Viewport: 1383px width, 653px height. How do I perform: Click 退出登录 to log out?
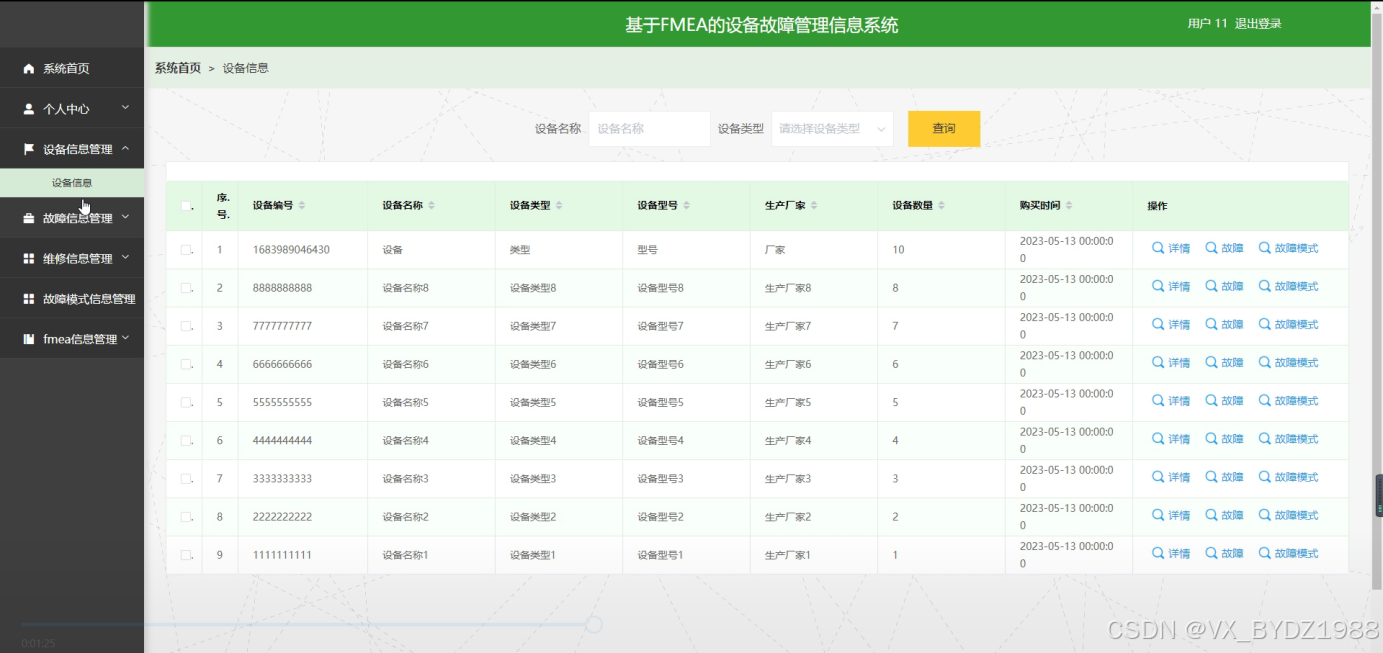(1258, 24)
